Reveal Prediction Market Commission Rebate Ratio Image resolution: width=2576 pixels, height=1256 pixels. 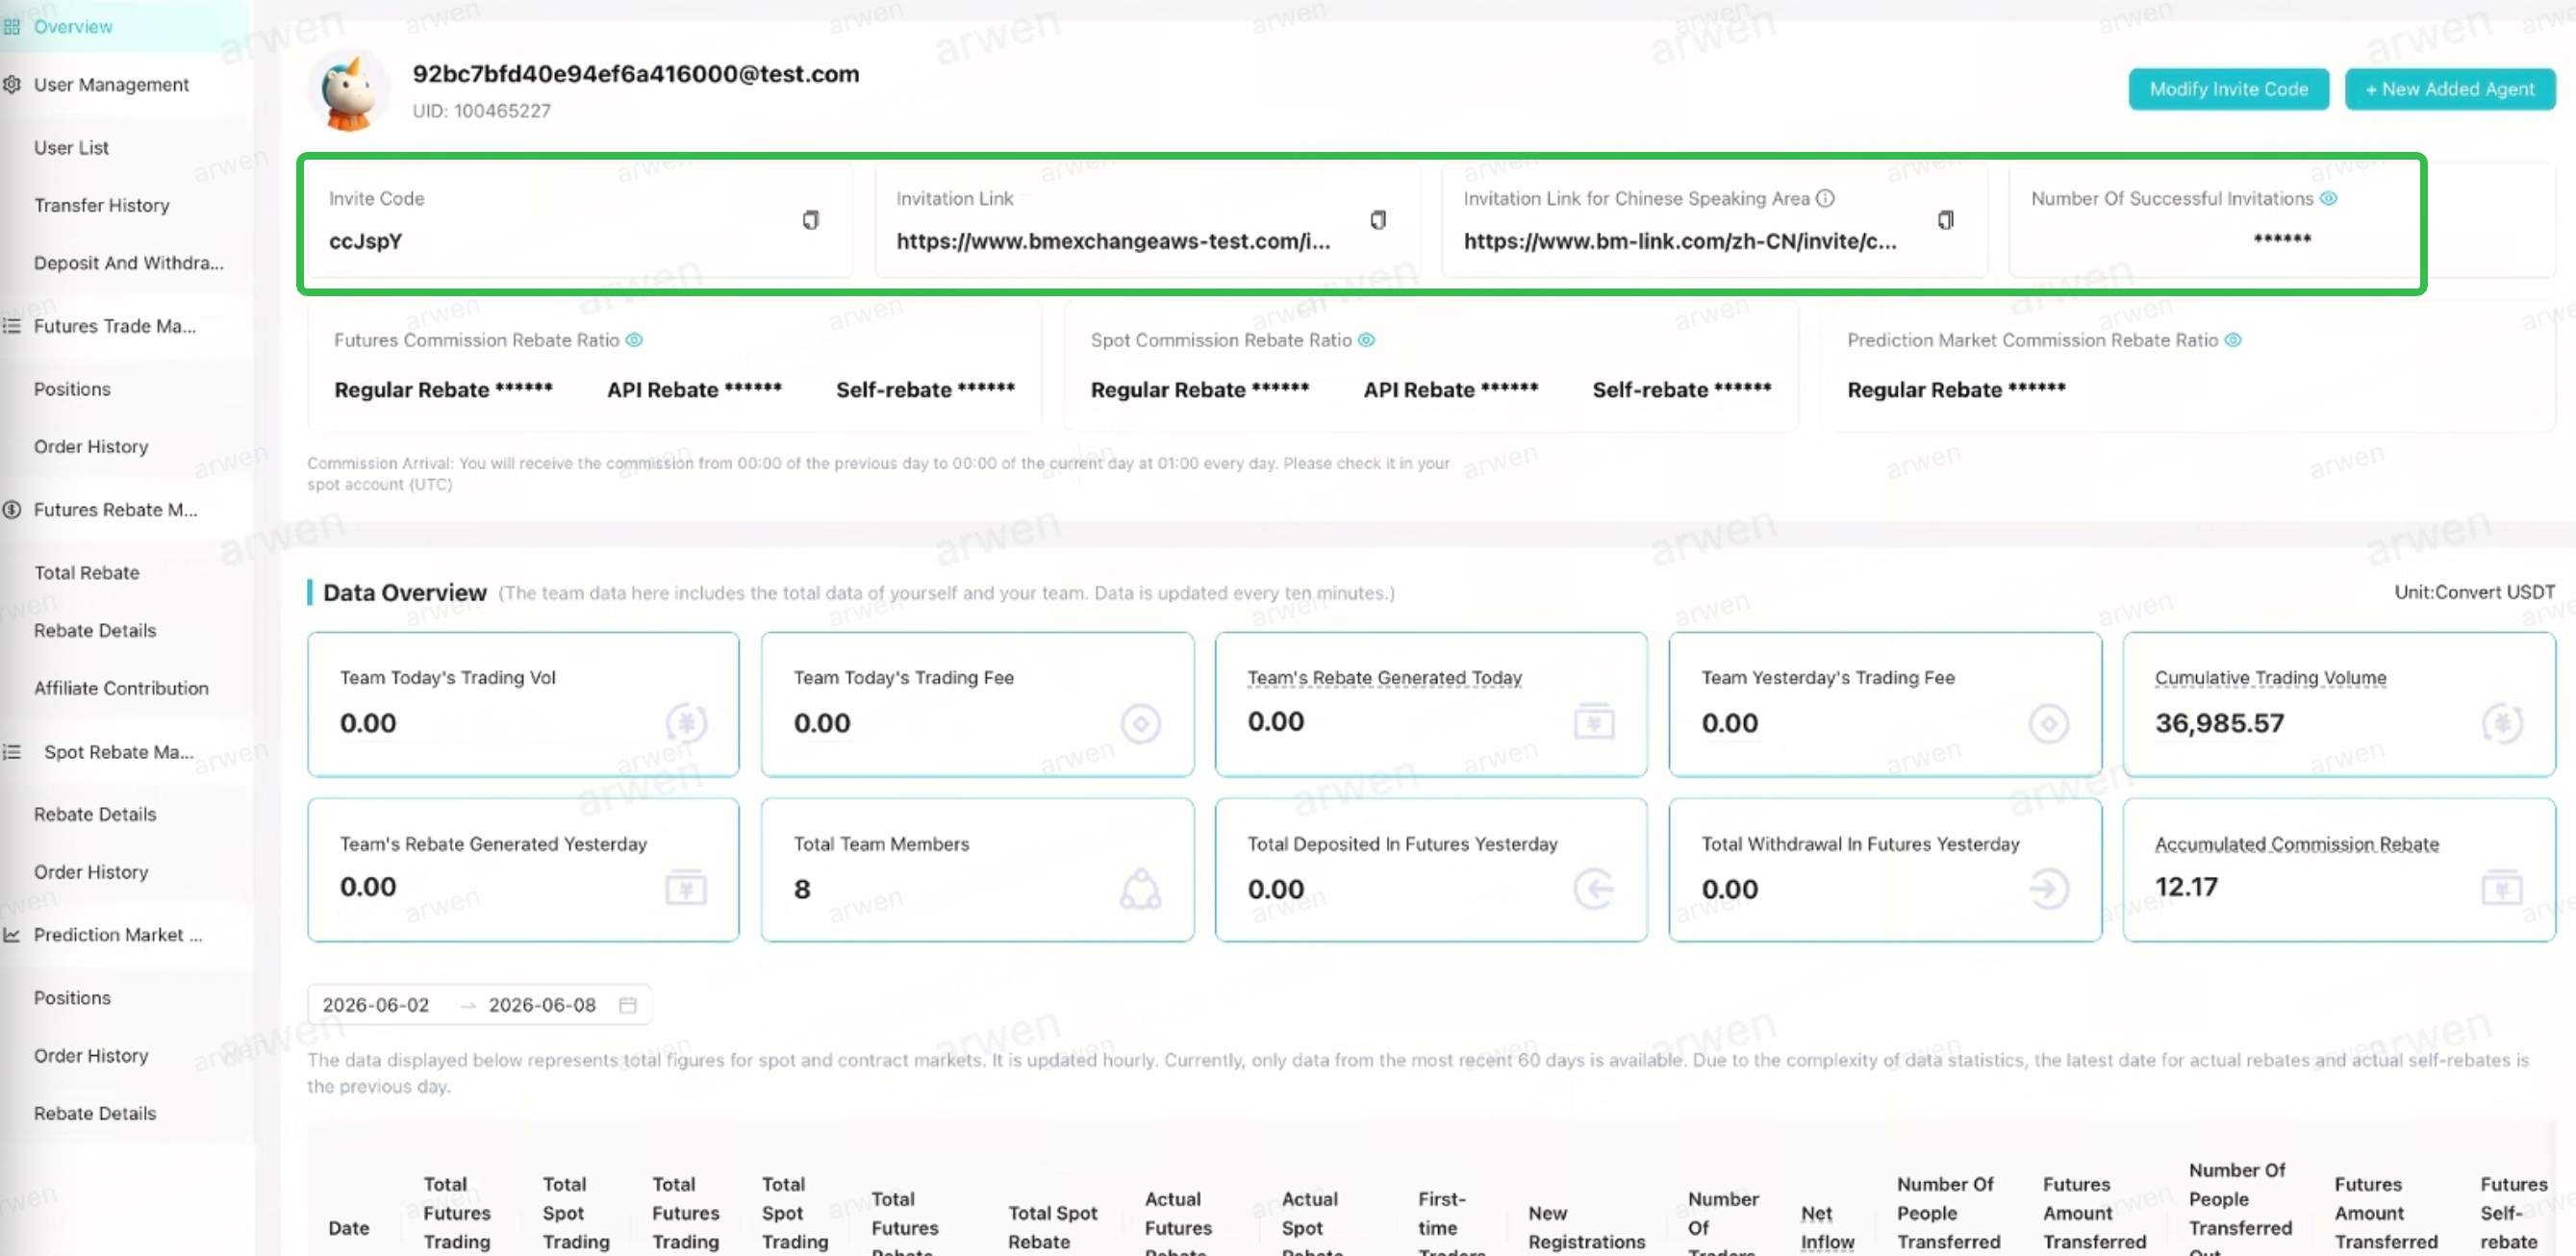pos(2233,340)
